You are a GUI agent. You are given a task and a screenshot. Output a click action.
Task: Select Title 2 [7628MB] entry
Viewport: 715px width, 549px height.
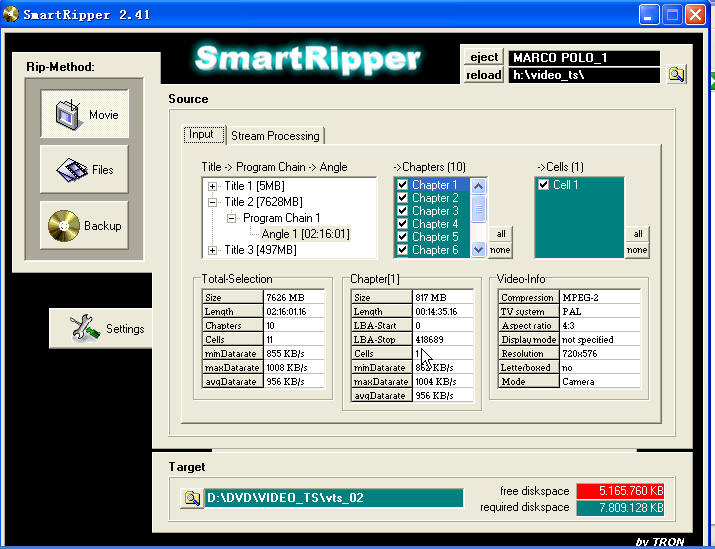263,202
